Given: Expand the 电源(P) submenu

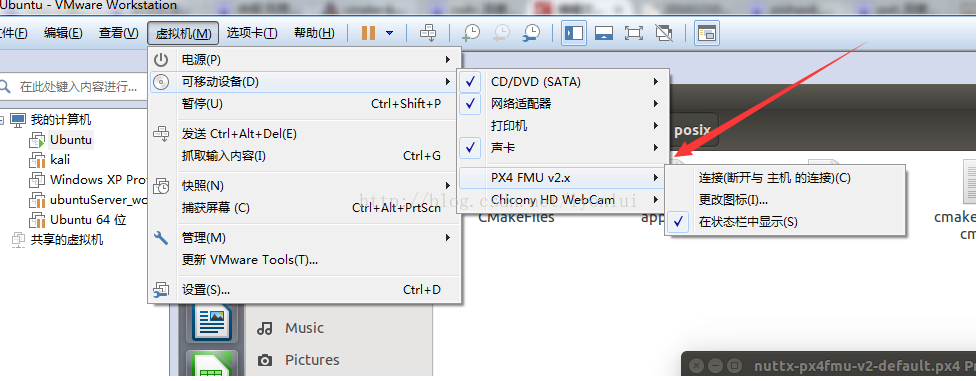Looking at the screenshot, I should click(x=304, y=60).
